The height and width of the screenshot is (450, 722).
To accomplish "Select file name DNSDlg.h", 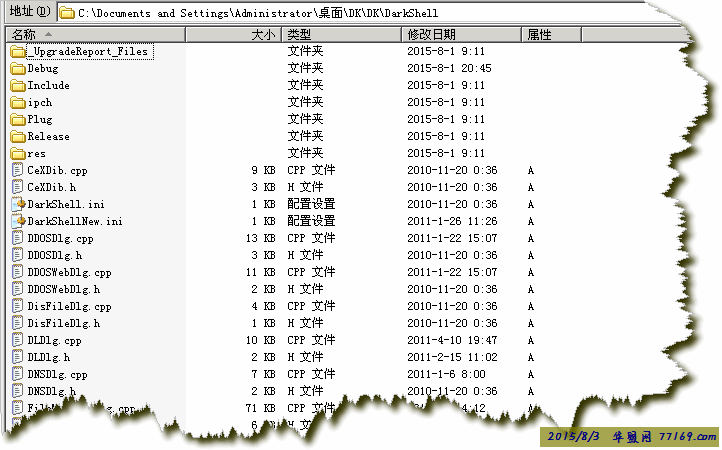I will click(52, 392).
